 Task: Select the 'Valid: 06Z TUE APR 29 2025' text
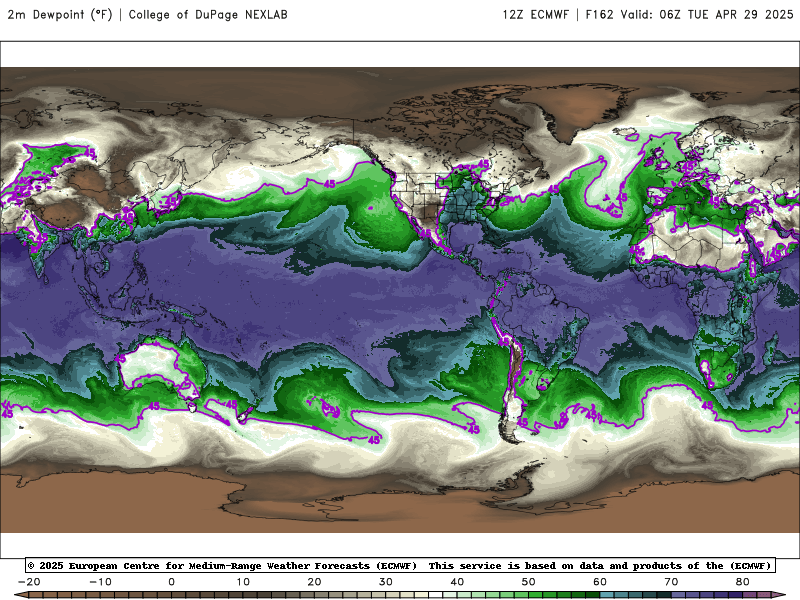707,15
